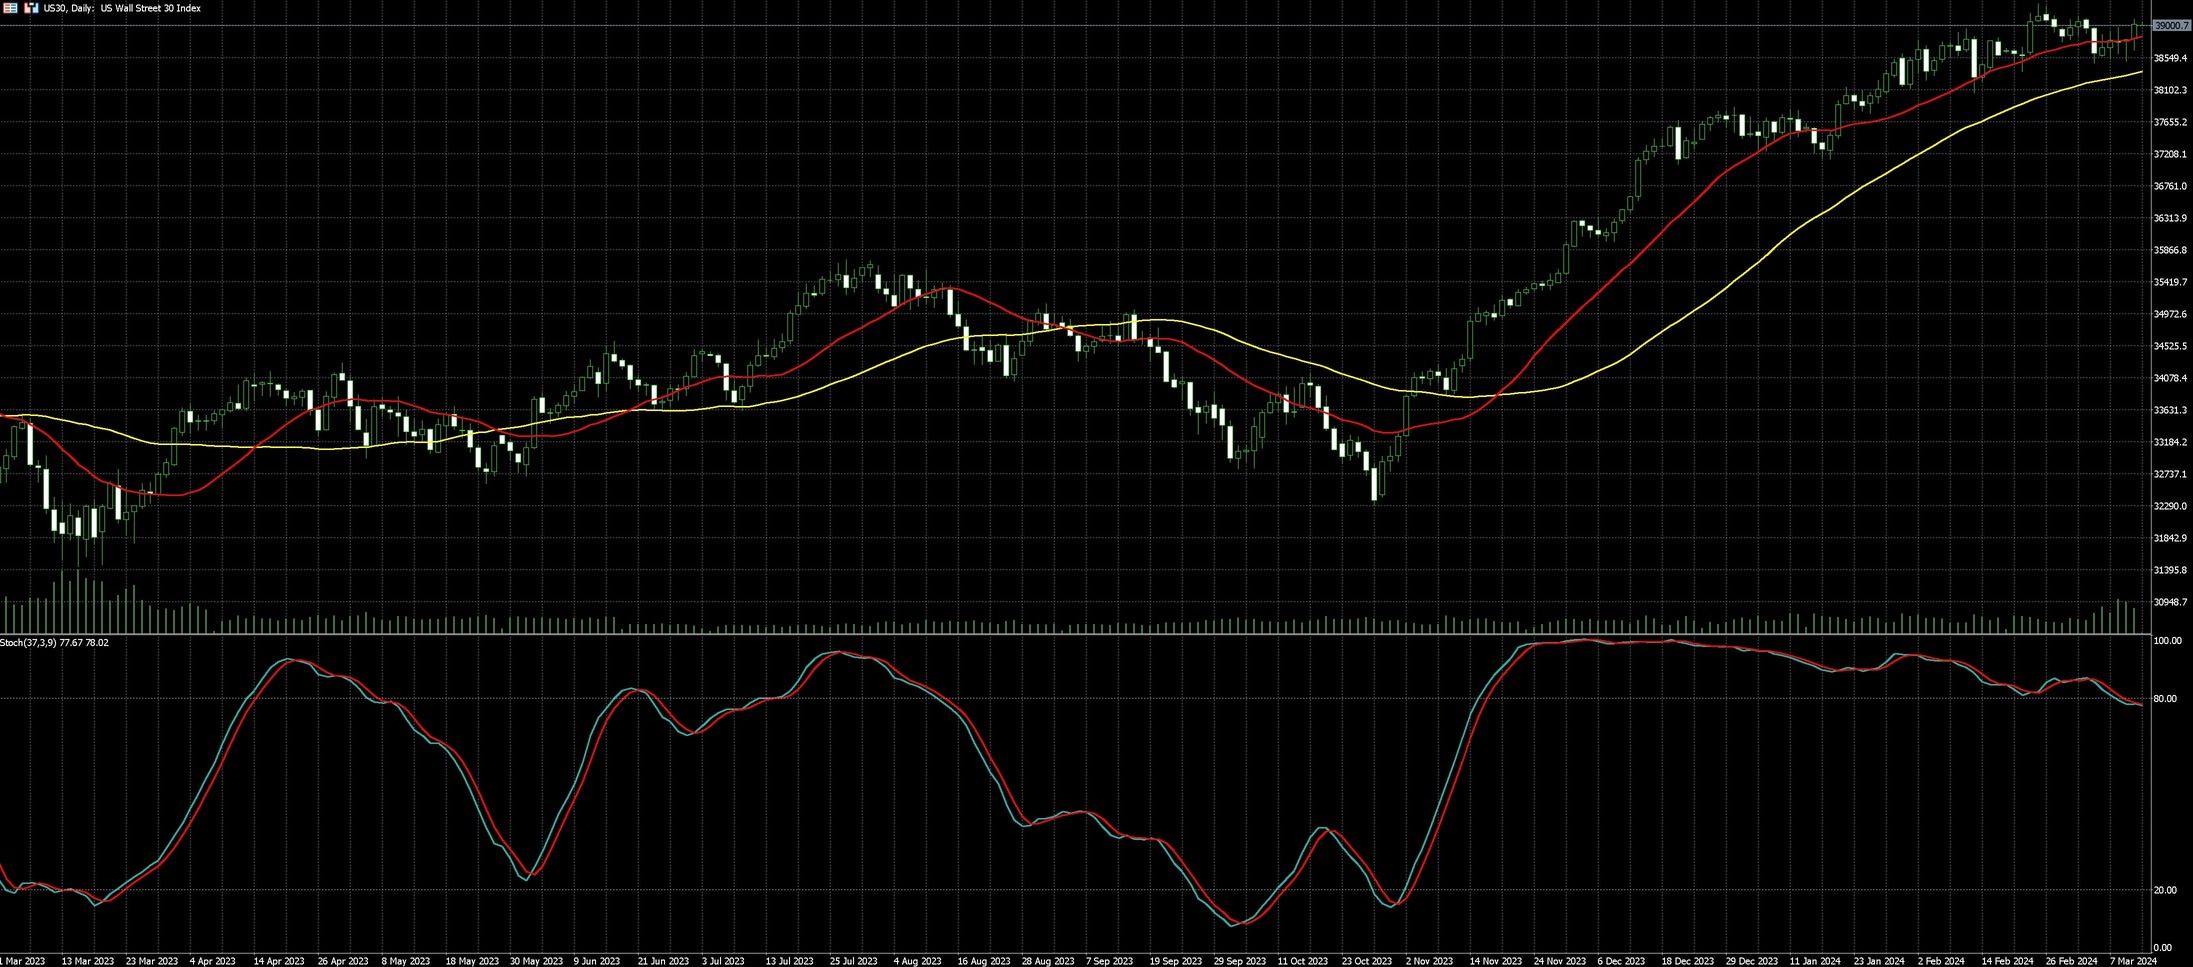Screen dimensions: 2193x967
Task: Click the 33184.2 price scale label
Action: (2170, 442)
